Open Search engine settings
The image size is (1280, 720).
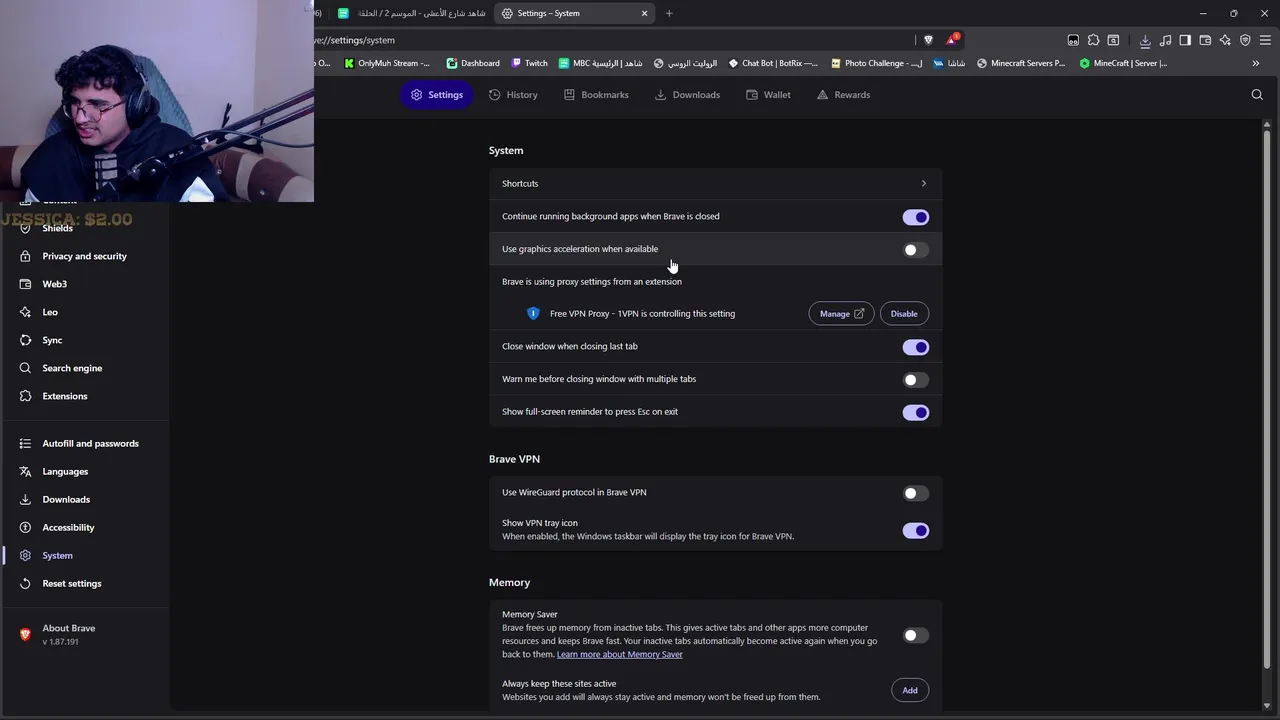tap(72, 368)
